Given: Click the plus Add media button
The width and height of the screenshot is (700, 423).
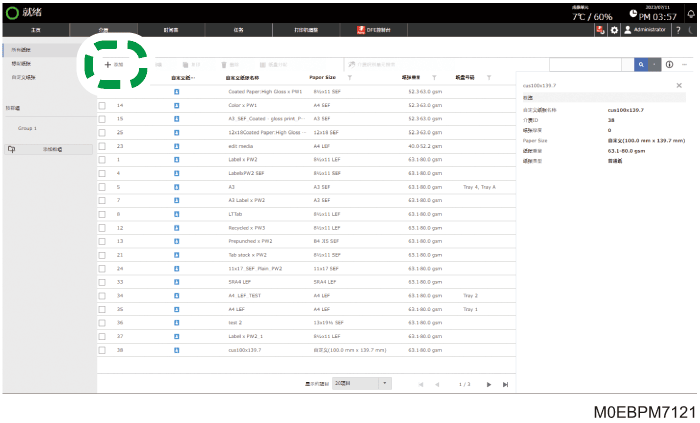Looking at the screenshot, I should pos(114,65).
